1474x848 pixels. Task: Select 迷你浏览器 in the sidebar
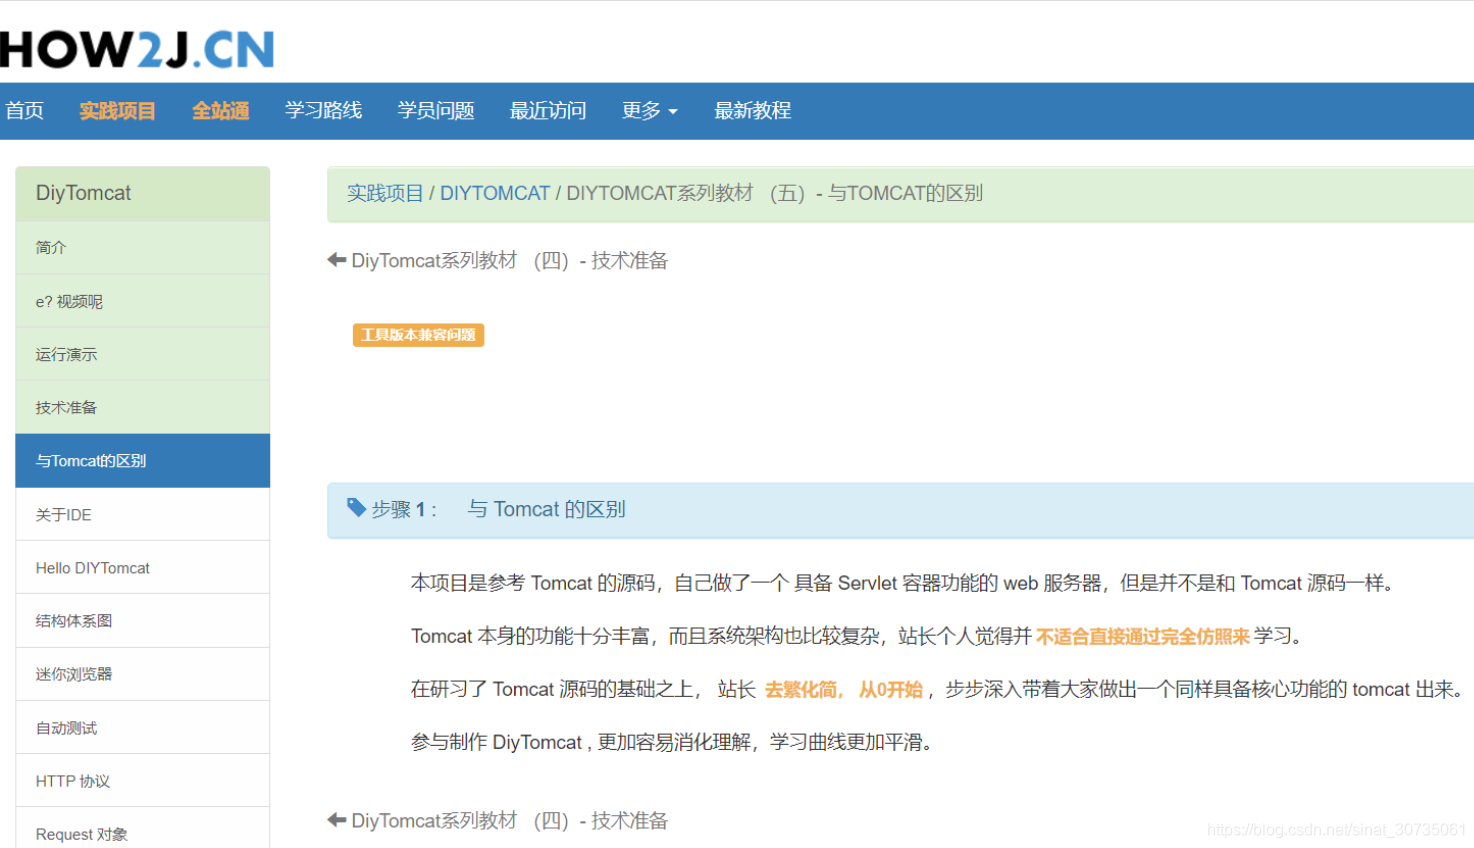pyautogui.click(x=143, y=674)
